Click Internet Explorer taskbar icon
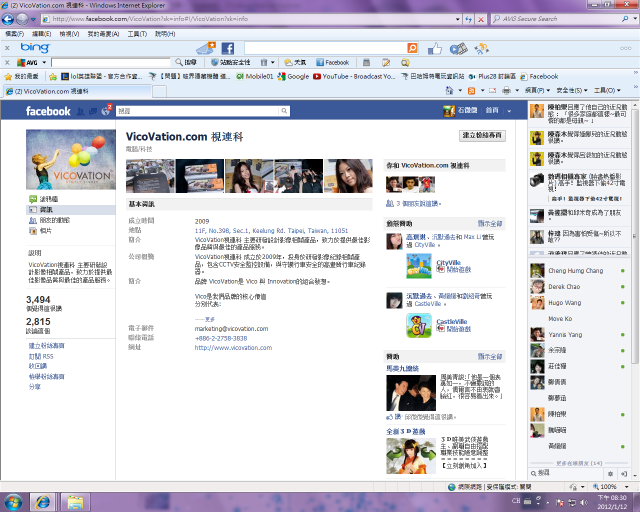This screenshot has width=640, height=512. (43, 502)
